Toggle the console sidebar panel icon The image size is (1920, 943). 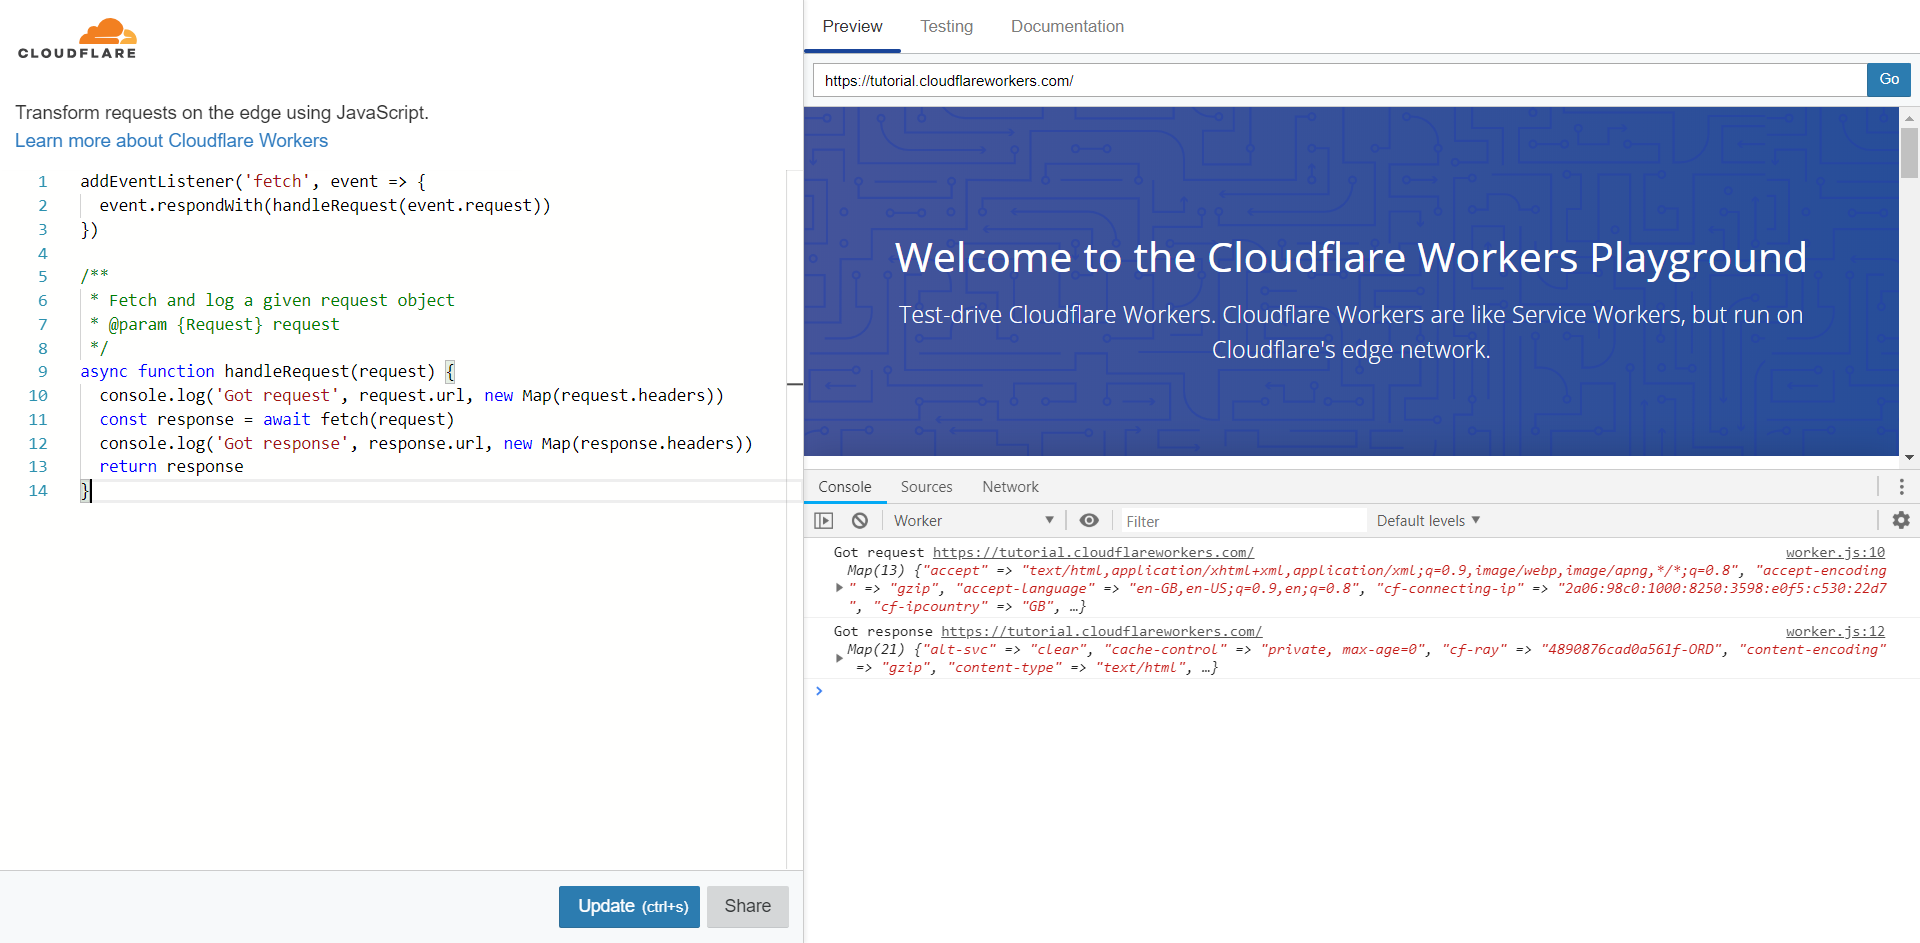point(824,520)
